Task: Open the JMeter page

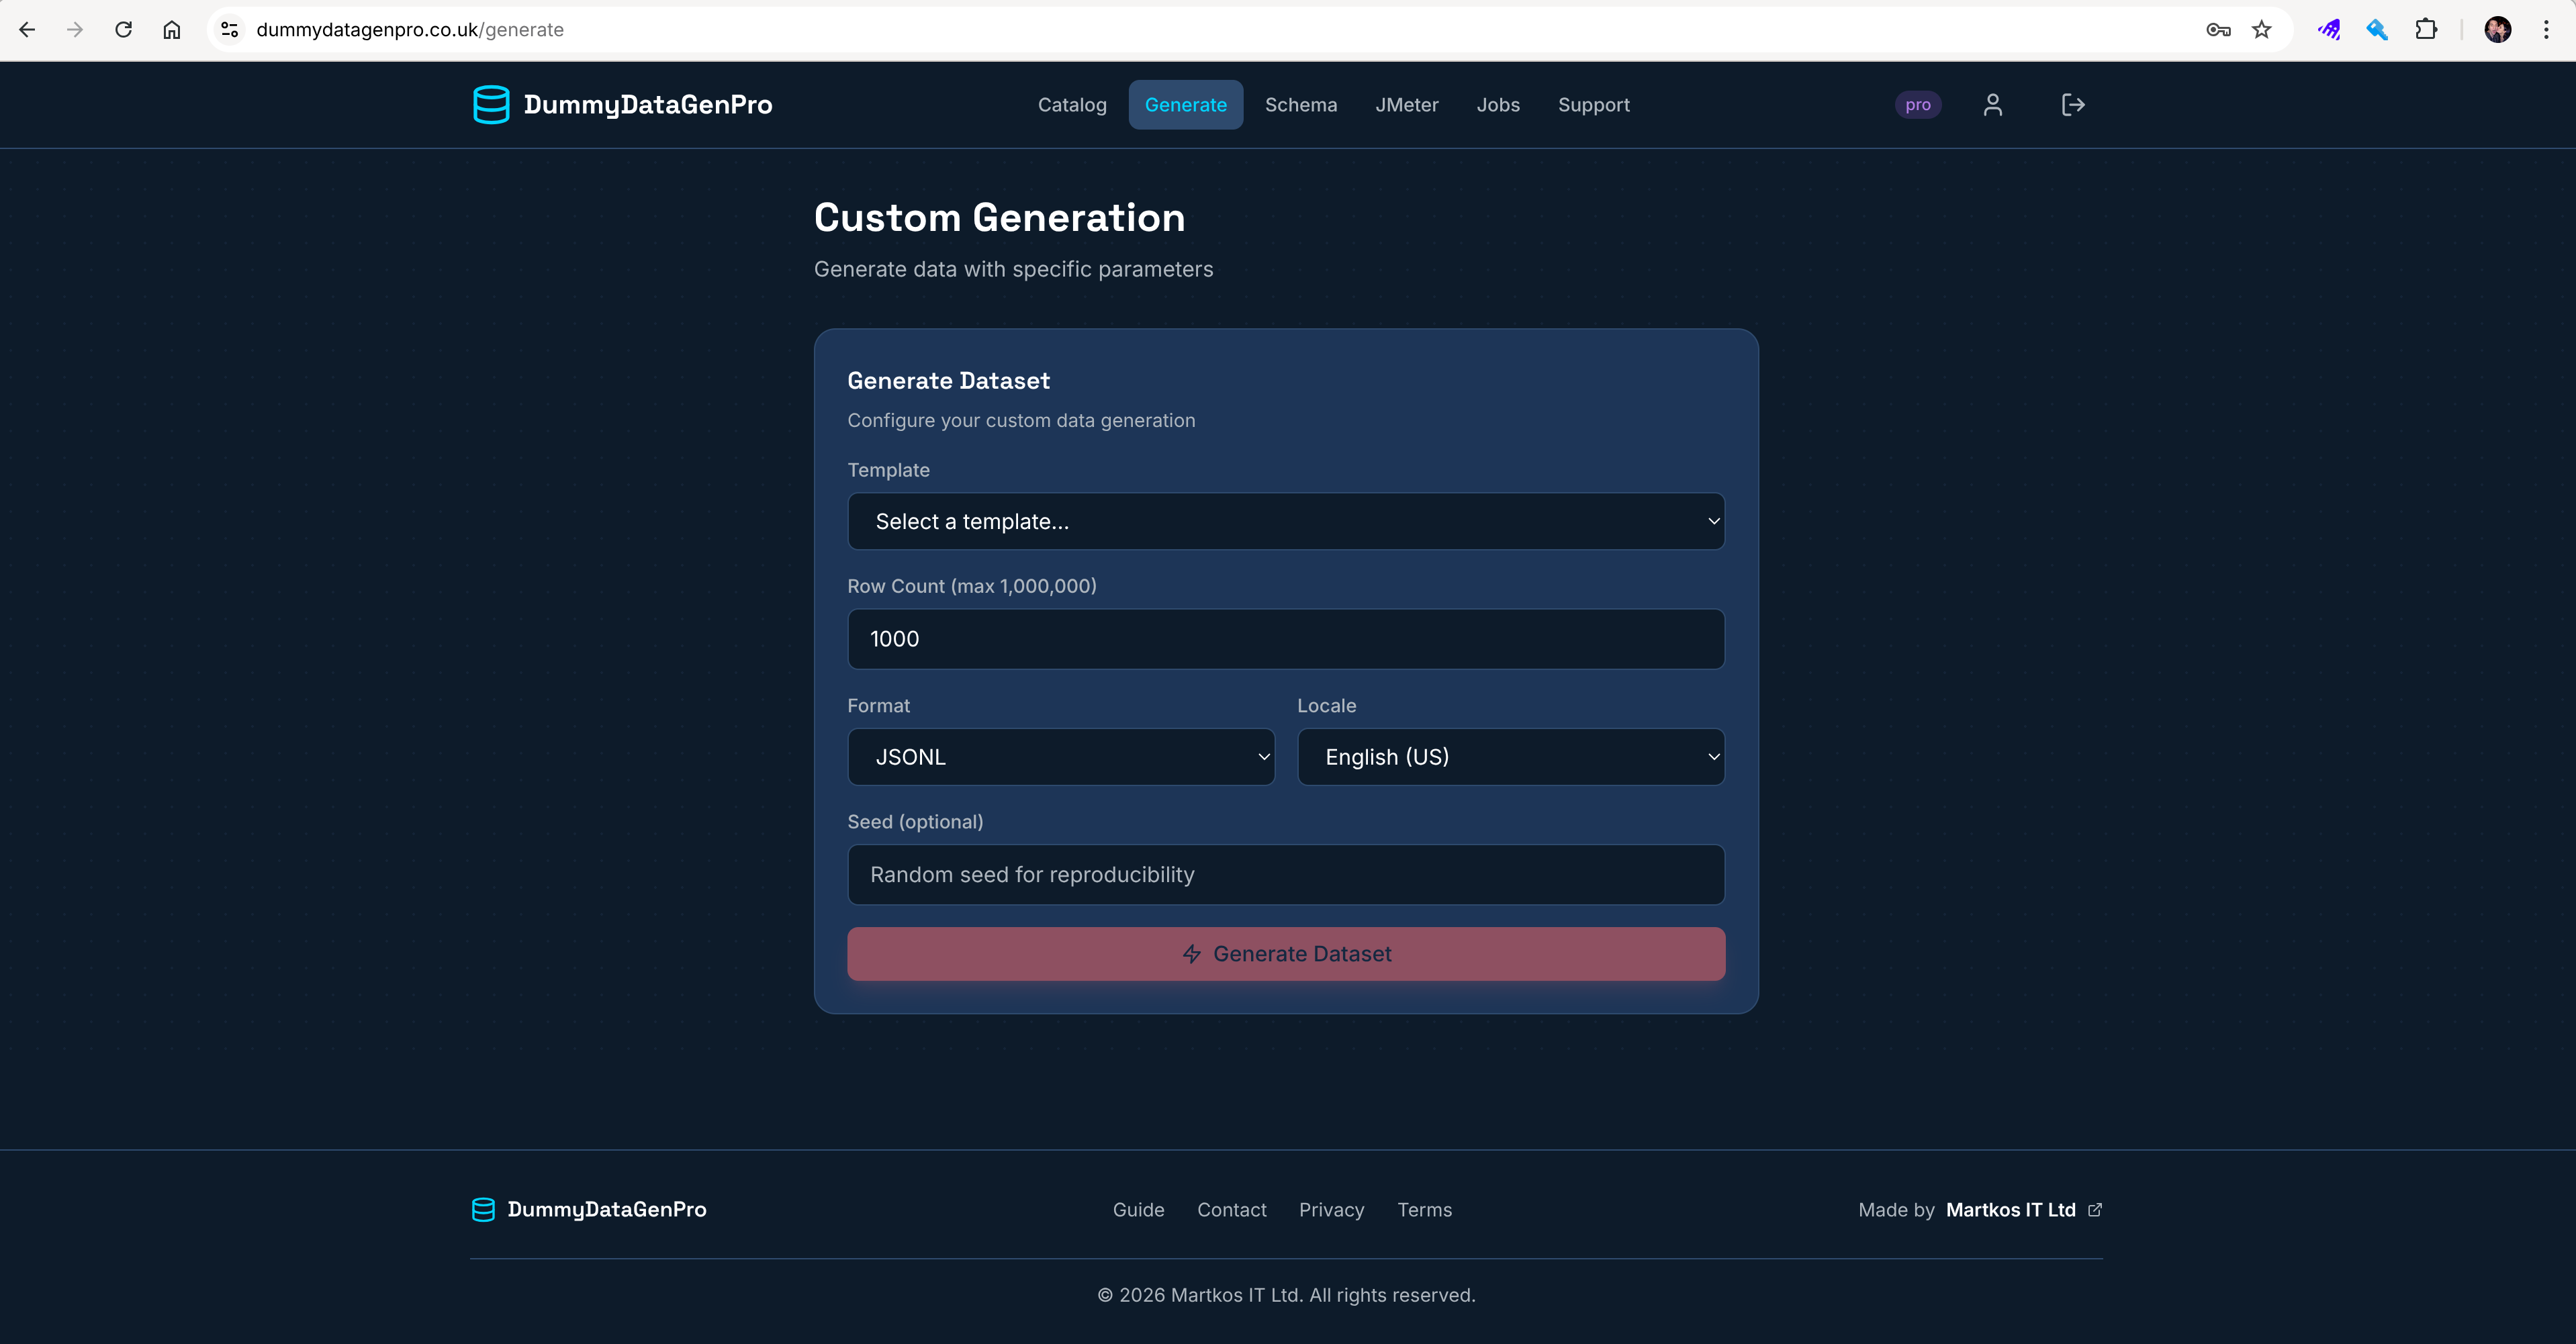Action: [x=1406, y=104]
